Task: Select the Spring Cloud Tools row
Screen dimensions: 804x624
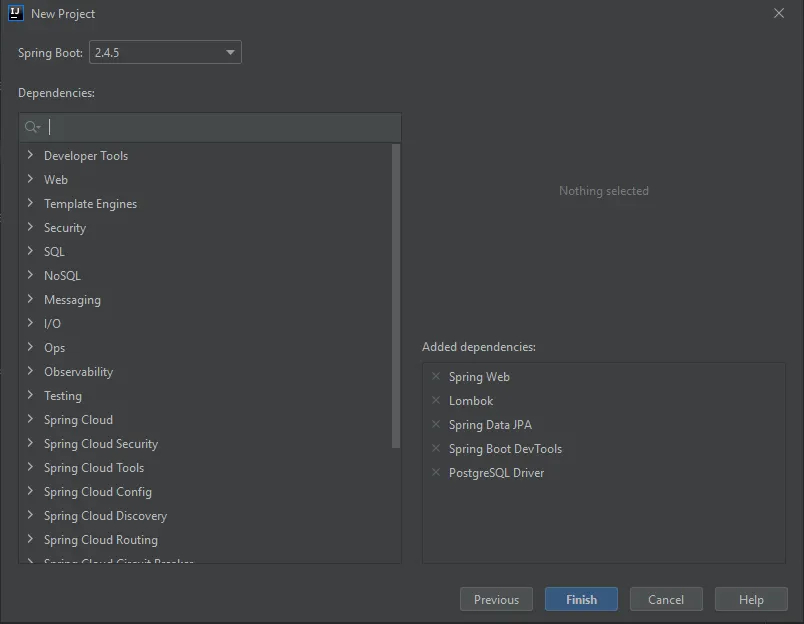Action: [x=206, y=468]
